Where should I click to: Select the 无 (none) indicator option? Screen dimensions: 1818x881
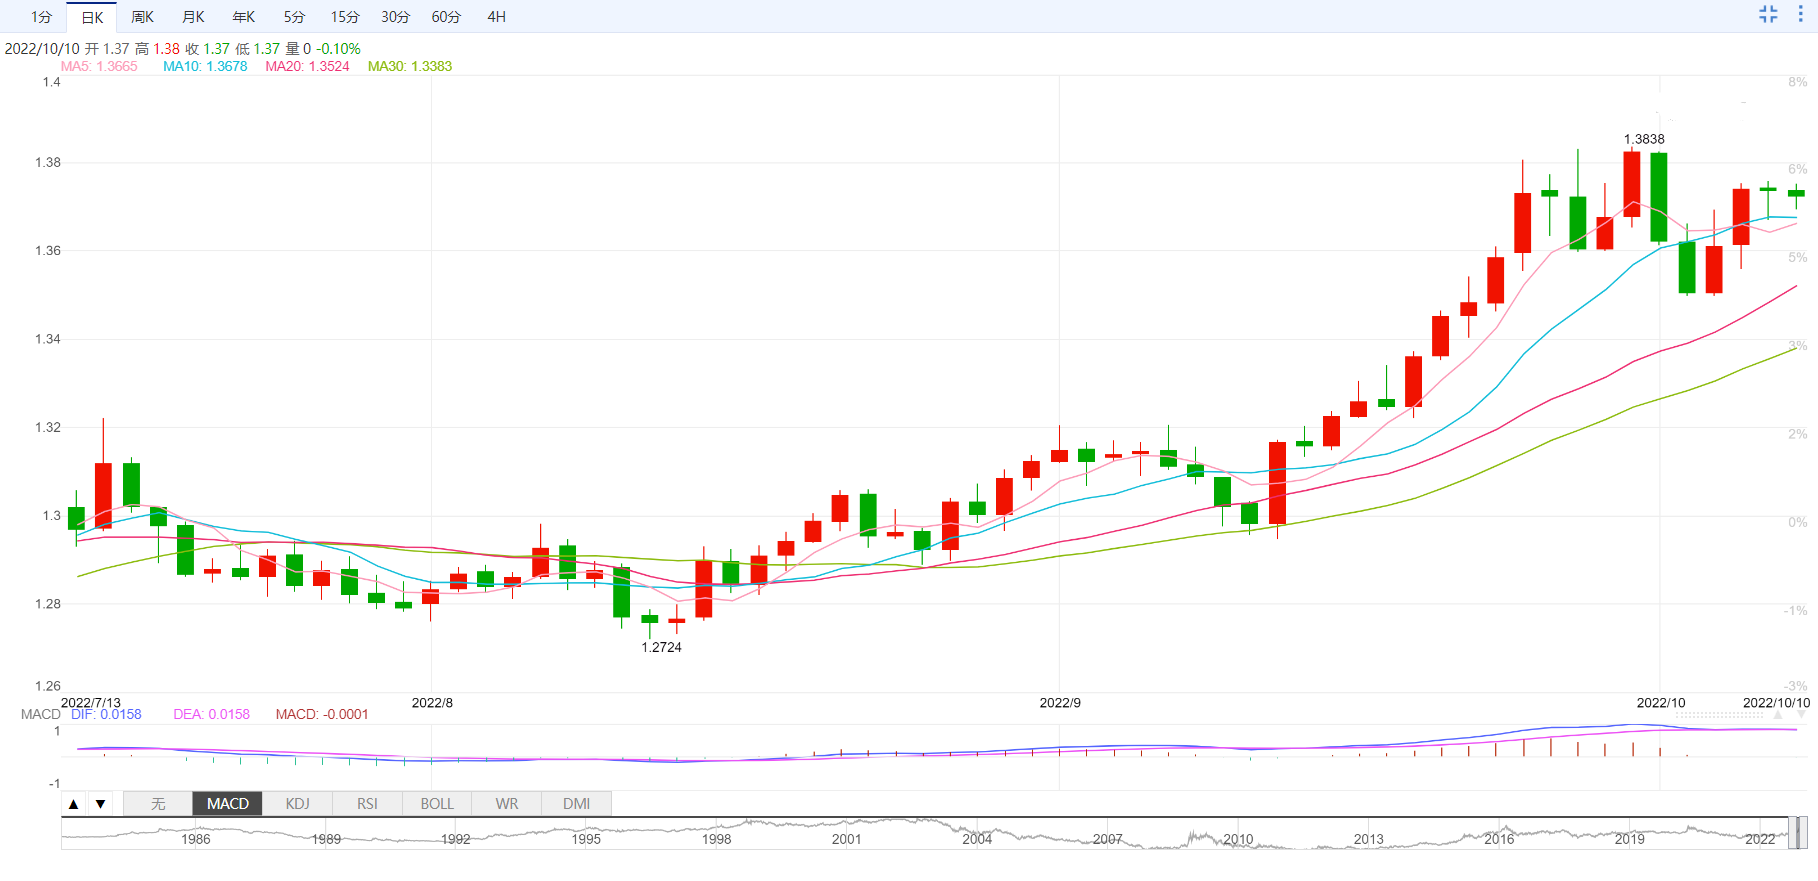click(158, 804)
